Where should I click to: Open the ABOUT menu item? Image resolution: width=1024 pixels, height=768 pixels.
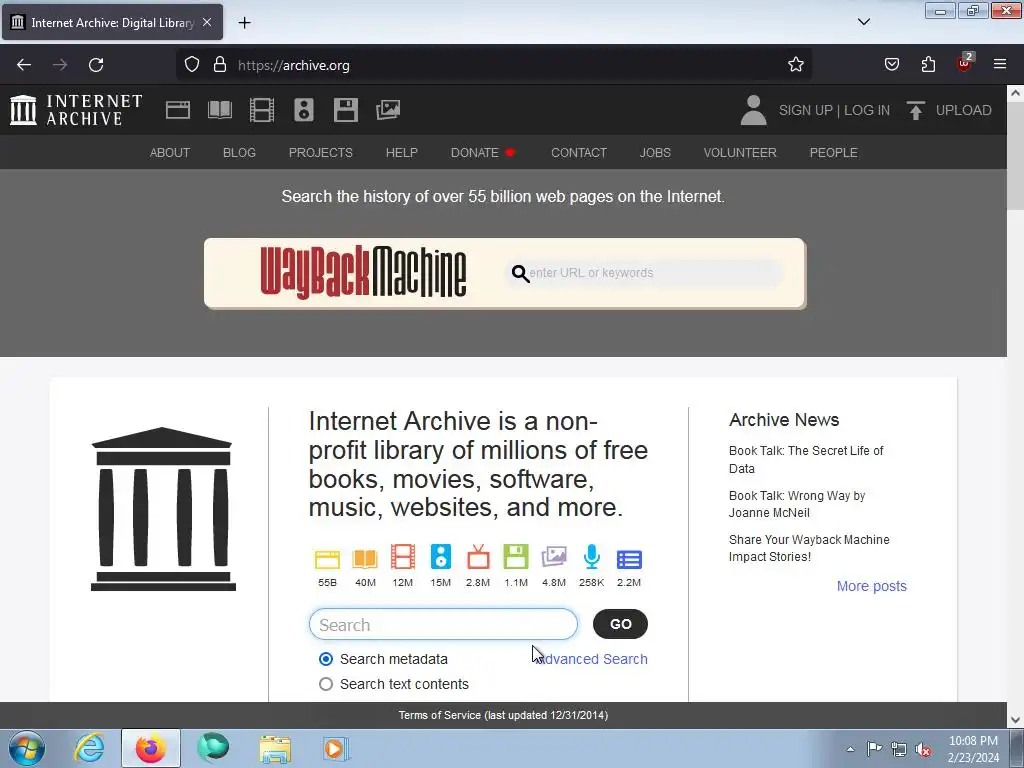[x=170, y=153]
